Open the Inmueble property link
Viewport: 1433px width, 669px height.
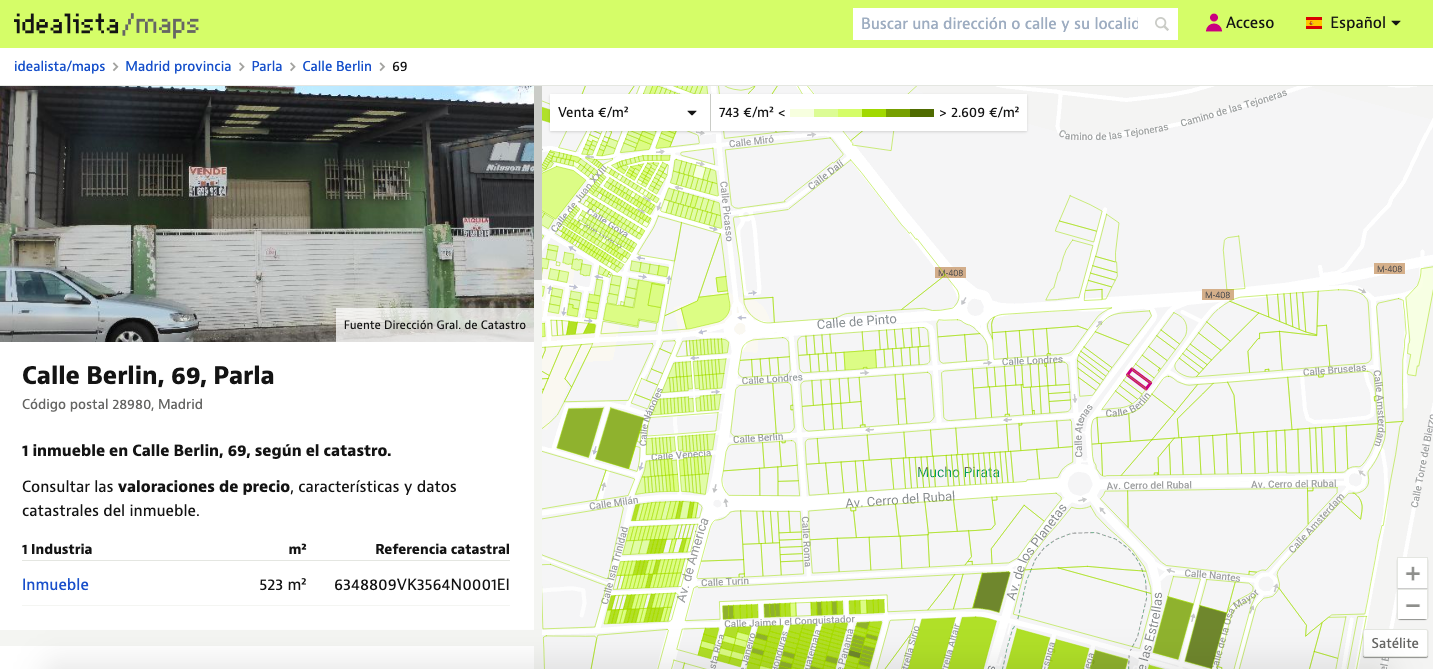pyautogui.click(x=55, y=585)
